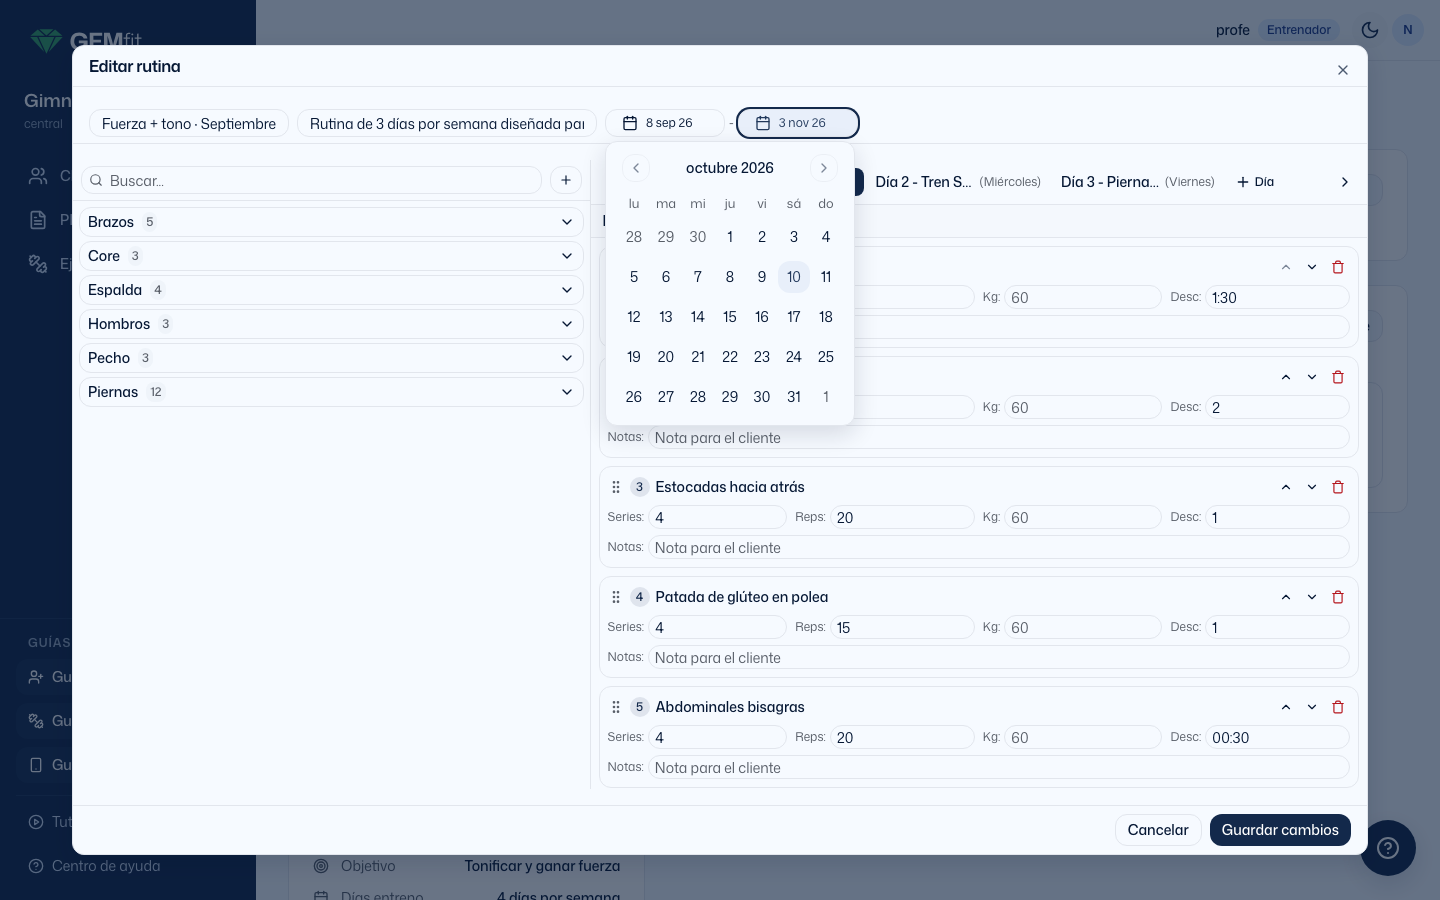Grab the drag handle of Estocadas hacia atrás
The height and width of the screenshot is (900, 1440).
tap(616, 487)
